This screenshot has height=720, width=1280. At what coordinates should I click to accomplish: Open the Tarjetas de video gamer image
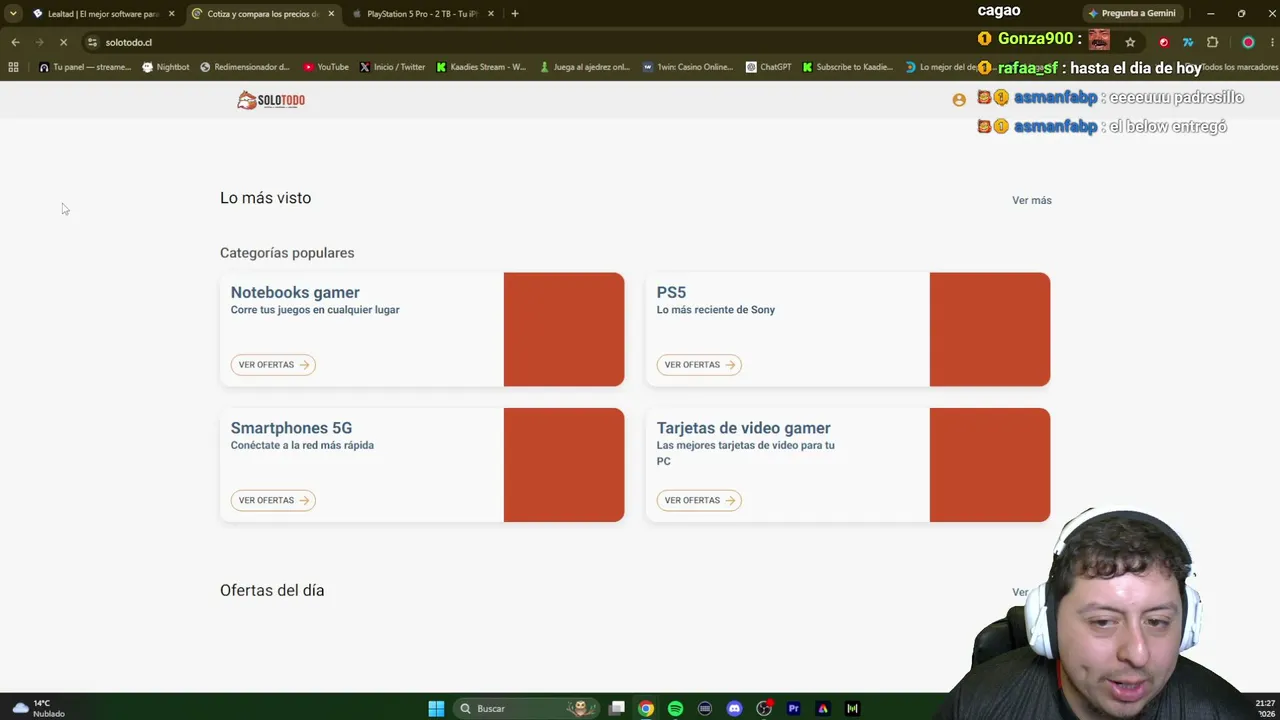990,465
